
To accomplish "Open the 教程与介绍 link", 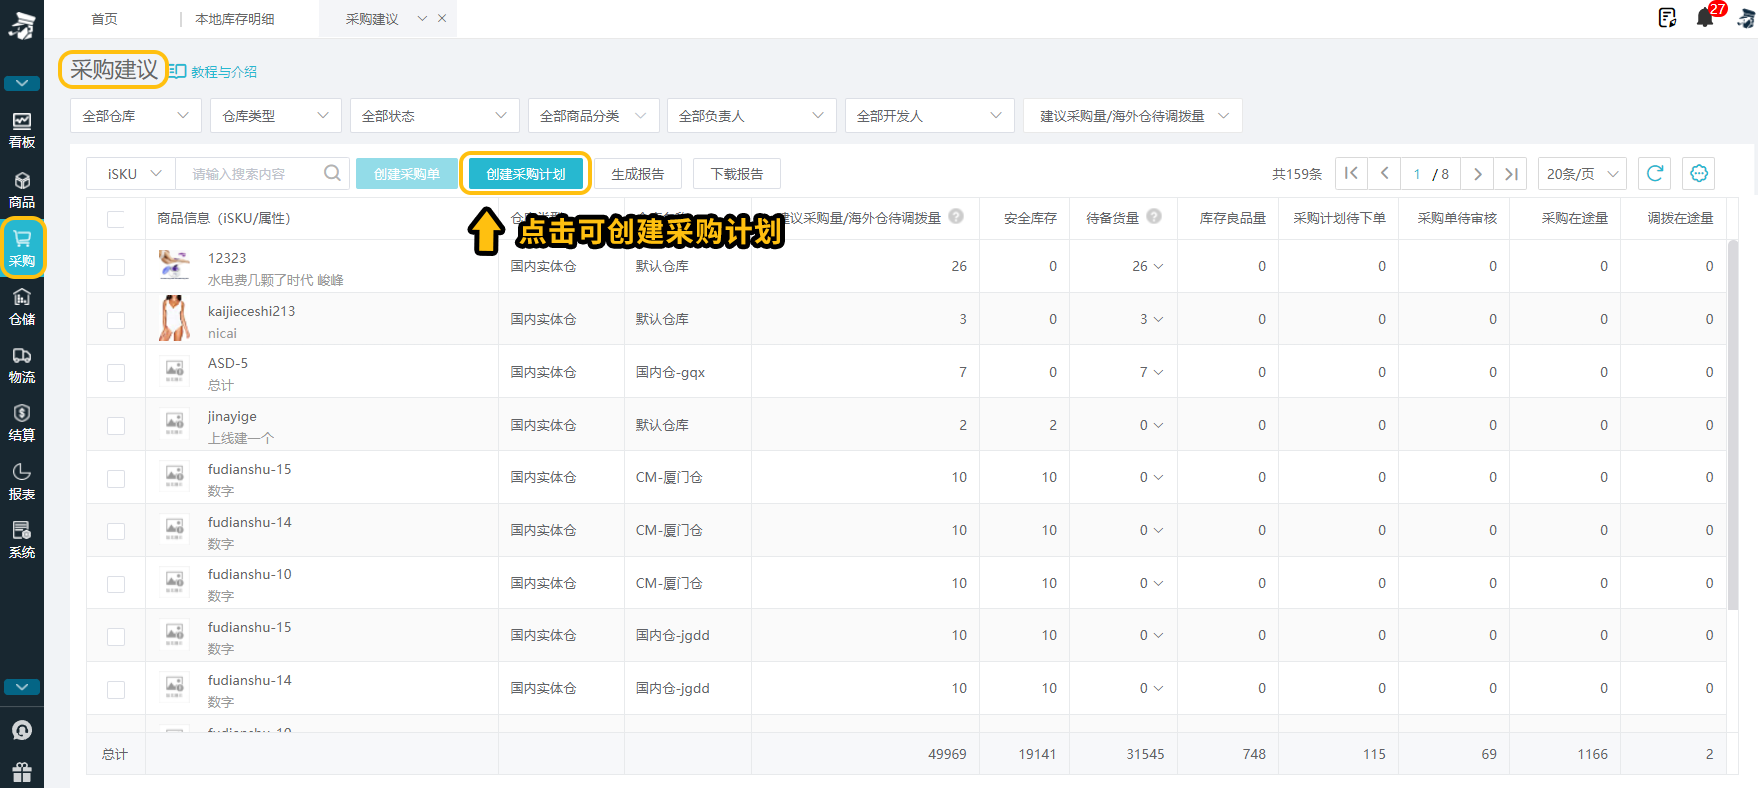I will pyautogui.click(x=214, y=71).
